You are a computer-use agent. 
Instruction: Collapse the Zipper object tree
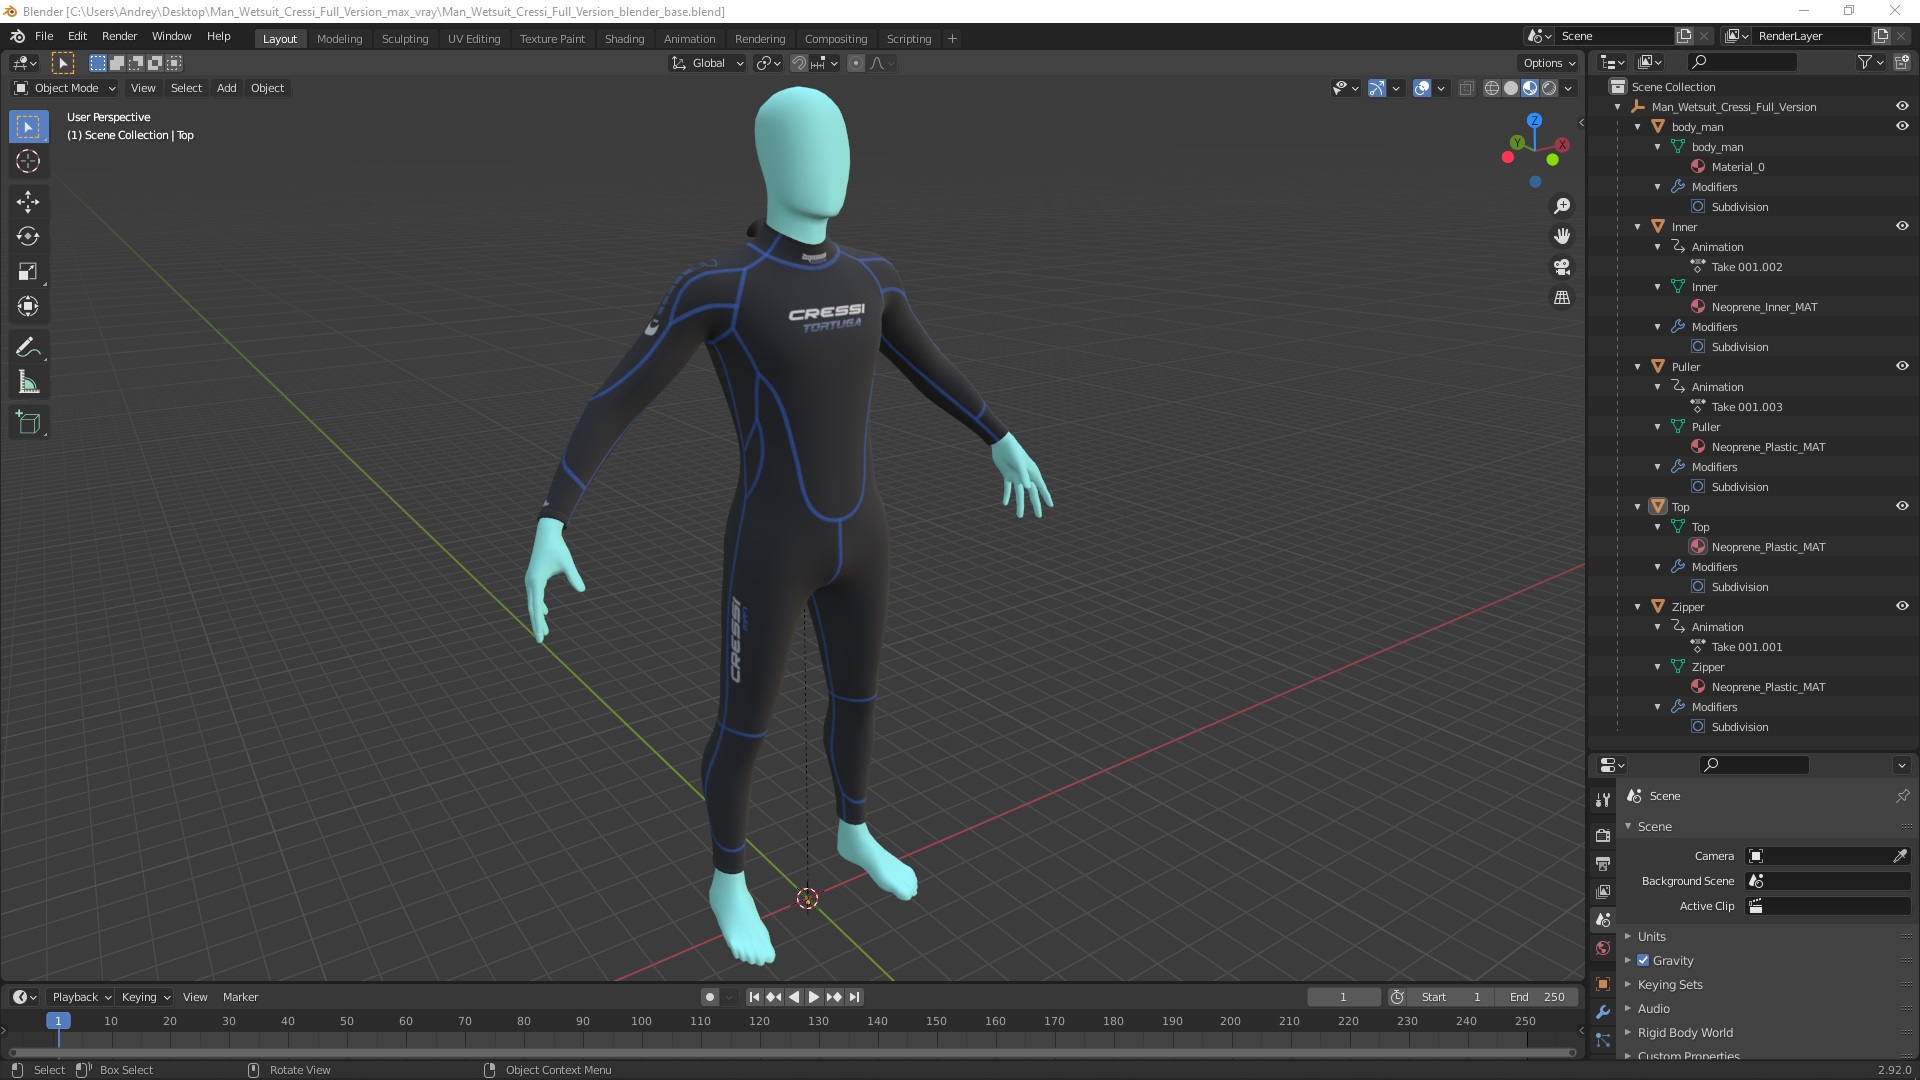(x=1638, y=607)
